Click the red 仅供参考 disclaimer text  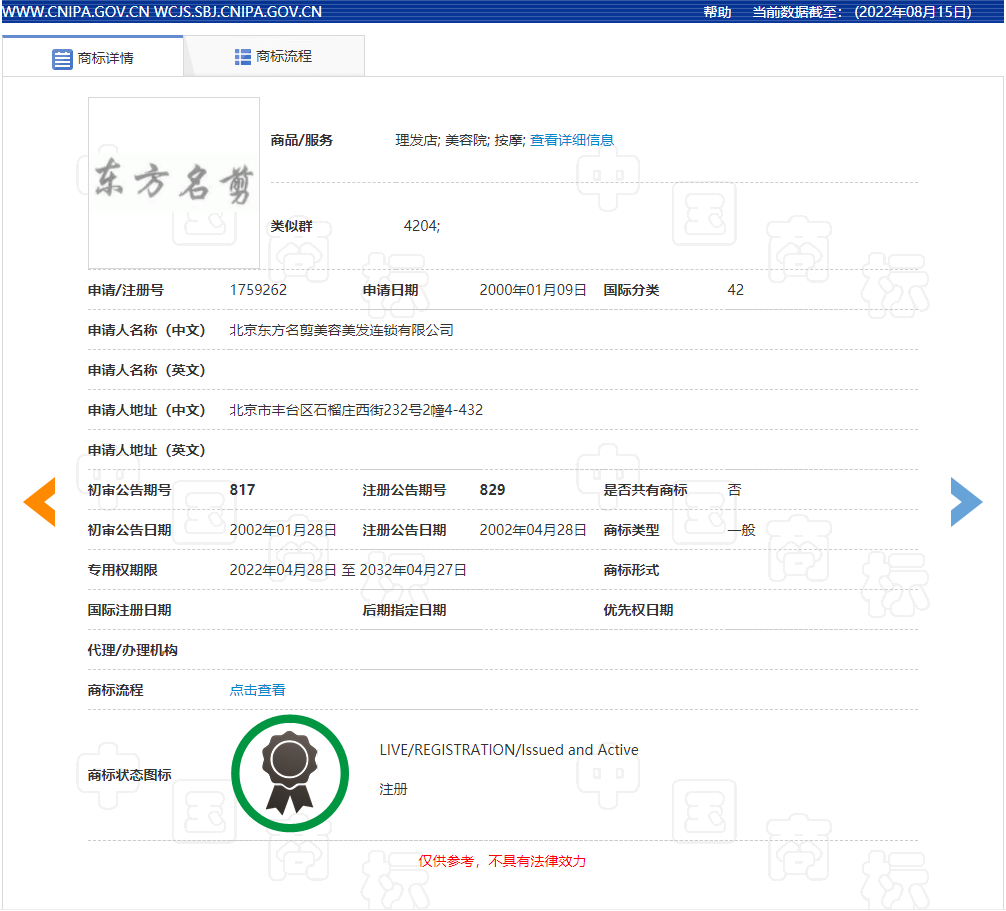tap(502, 861)
